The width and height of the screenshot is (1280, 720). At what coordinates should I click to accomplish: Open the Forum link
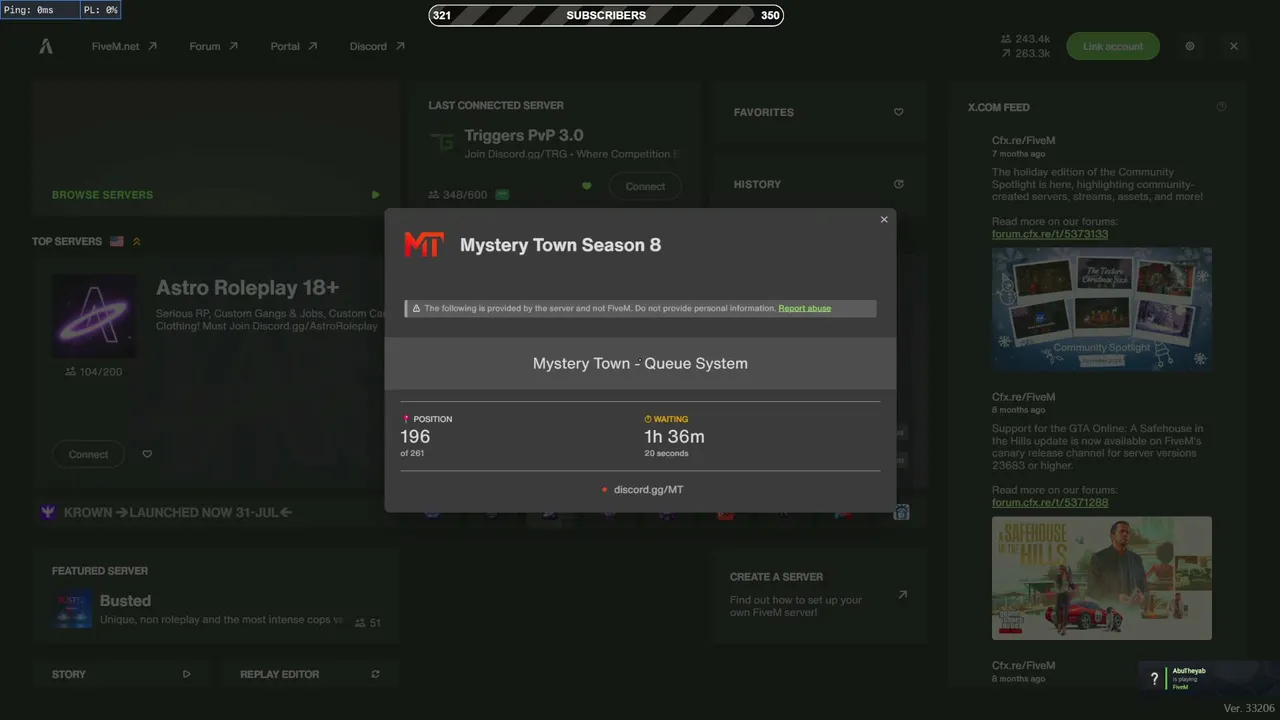pyautogui.click(x=213, y=46)
